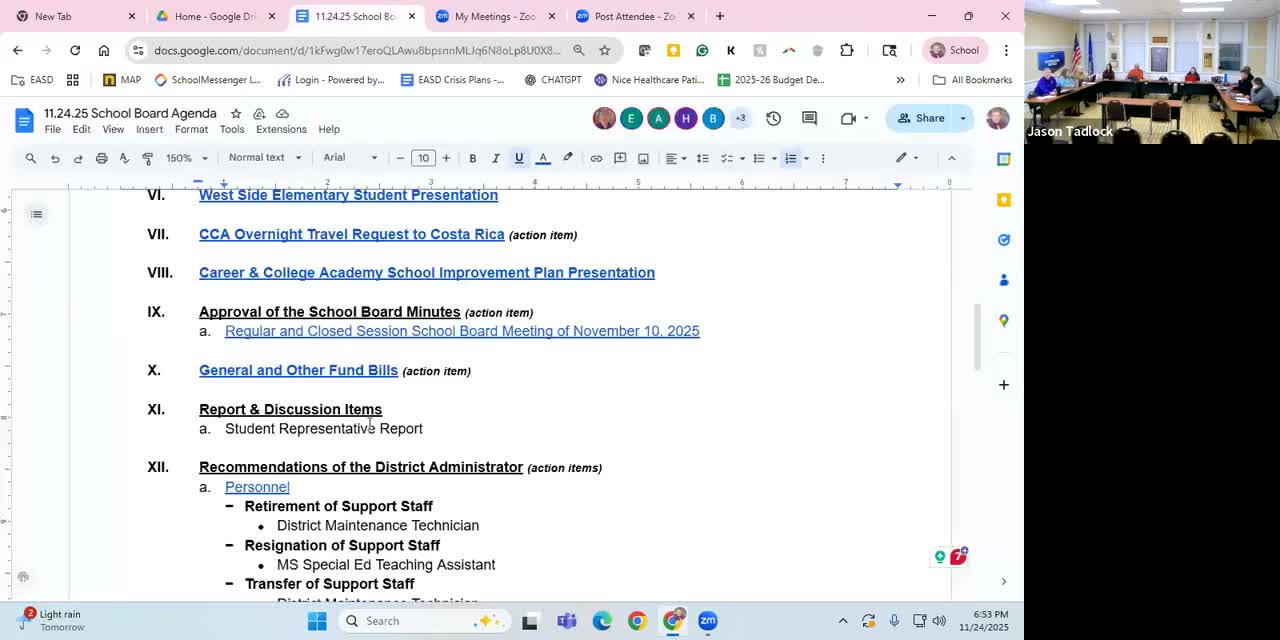
Task: Open Zoom app in taskbar
Action: [x=708, y=621]
